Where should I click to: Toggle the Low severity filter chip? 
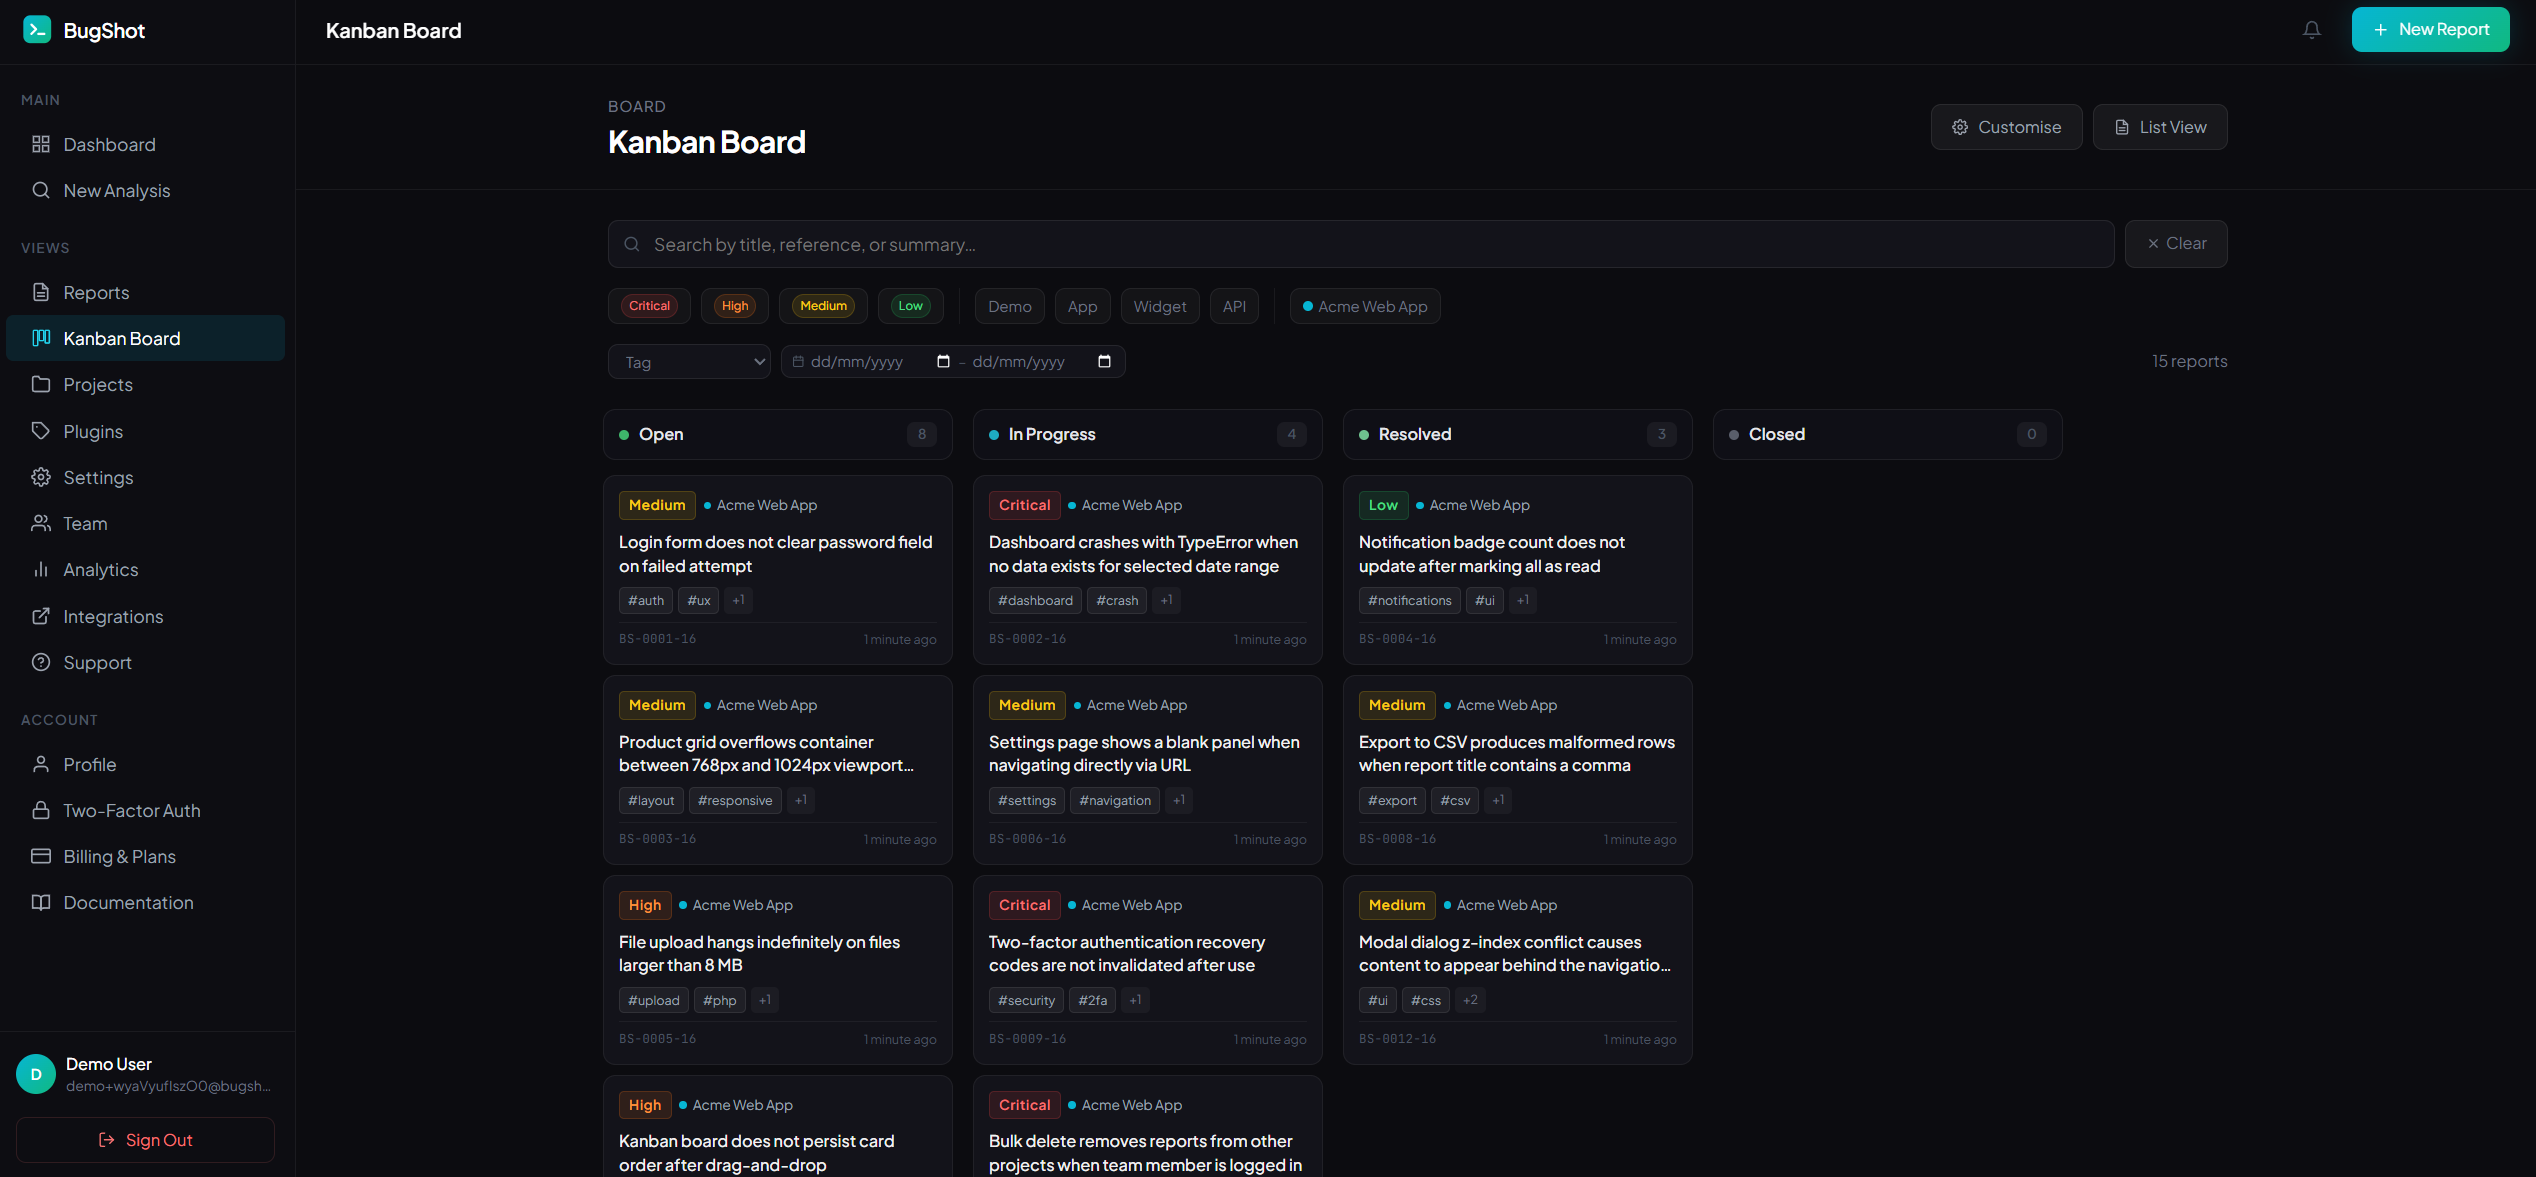click(x=910, y=306)
